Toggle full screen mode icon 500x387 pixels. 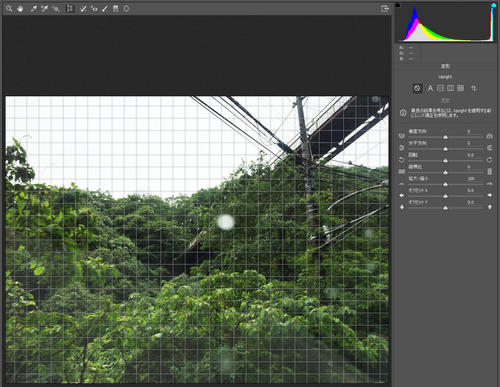pos(385,9)
